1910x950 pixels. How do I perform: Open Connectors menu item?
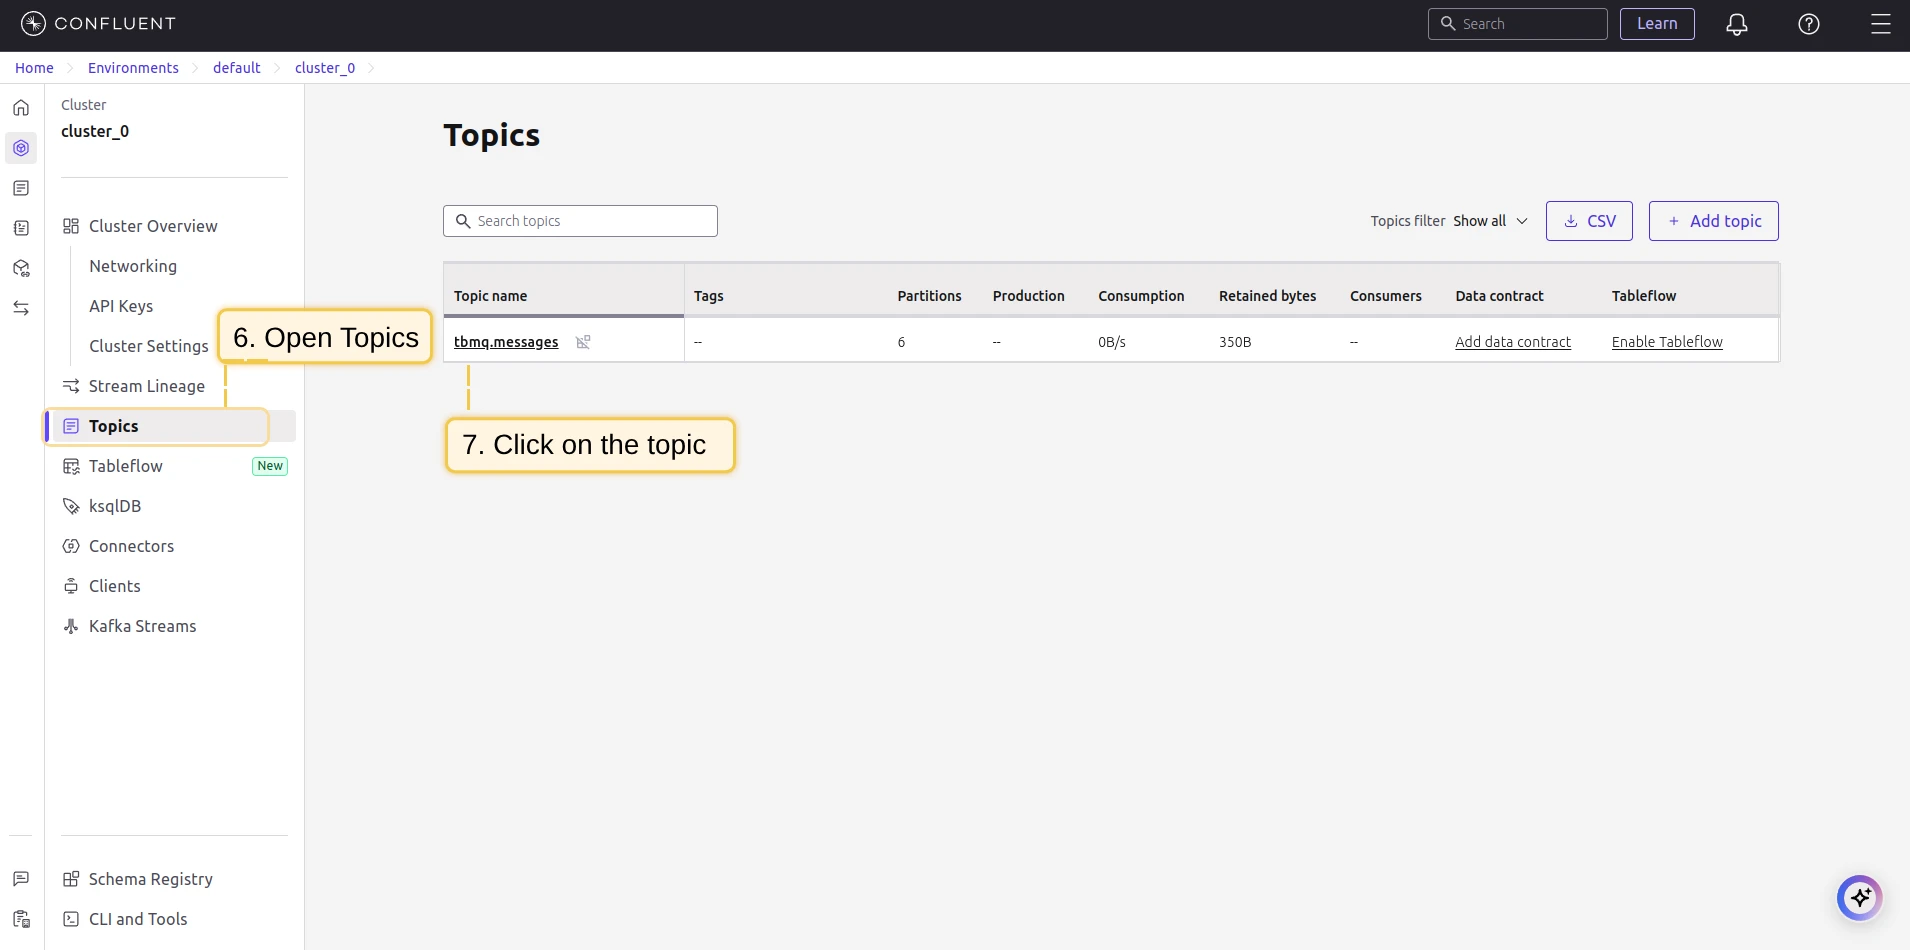pos(131,546)
